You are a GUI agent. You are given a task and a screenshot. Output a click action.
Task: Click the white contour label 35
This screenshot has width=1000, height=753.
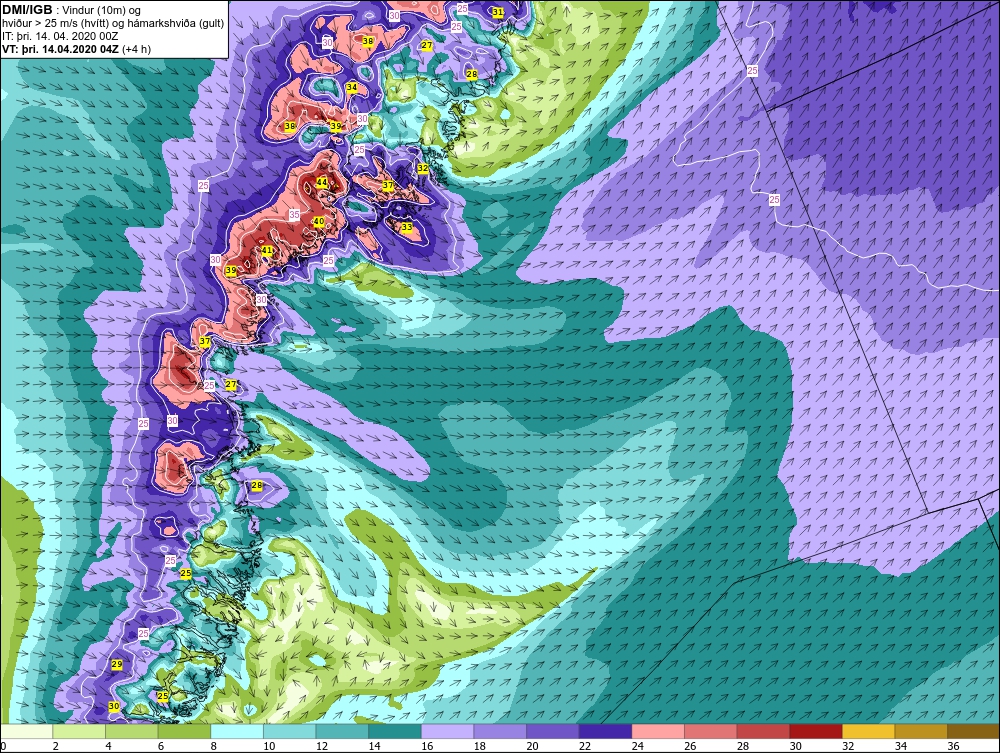tap(294, 215)
